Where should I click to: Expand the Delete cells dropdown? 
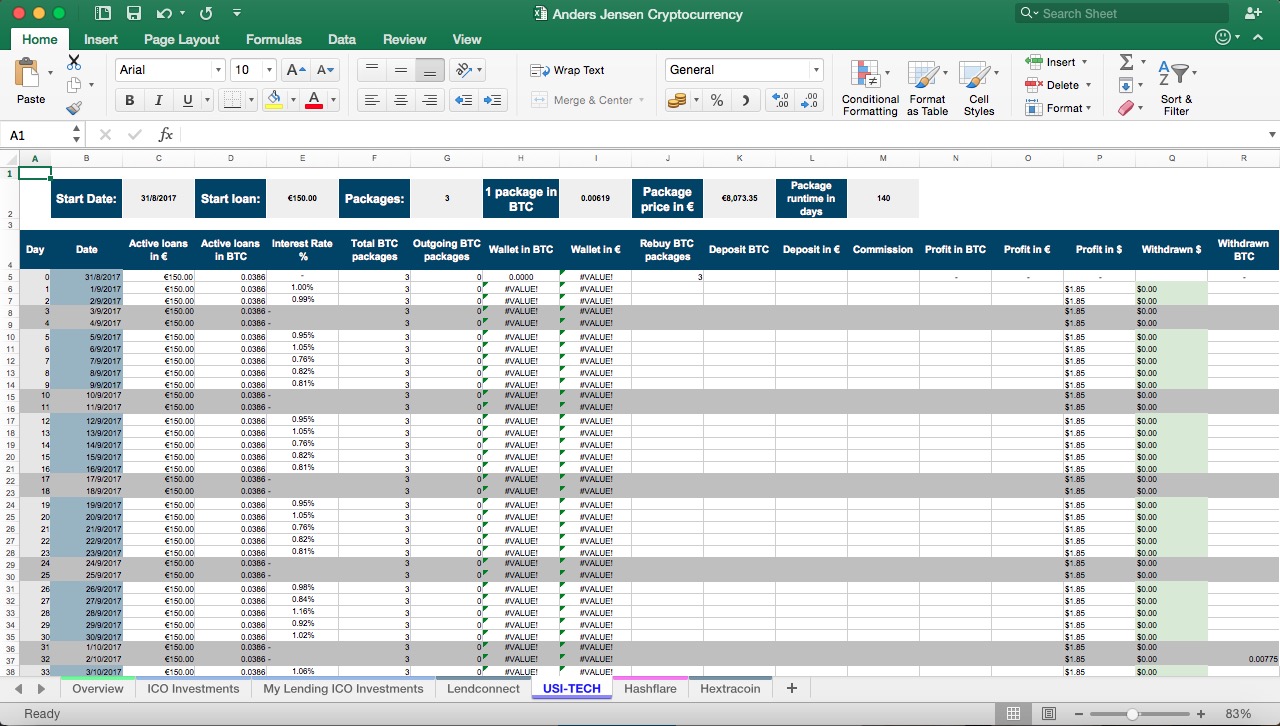(x=1088, y=85)
